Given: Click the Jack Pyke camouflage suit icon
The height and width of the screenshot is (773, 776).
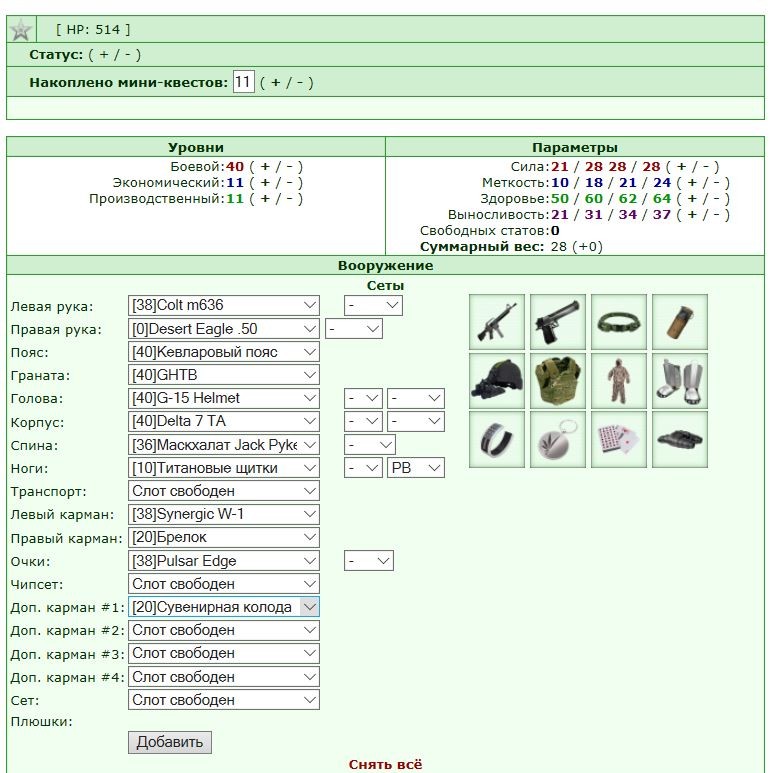Looking at the screenshot, I should point(619,381).
